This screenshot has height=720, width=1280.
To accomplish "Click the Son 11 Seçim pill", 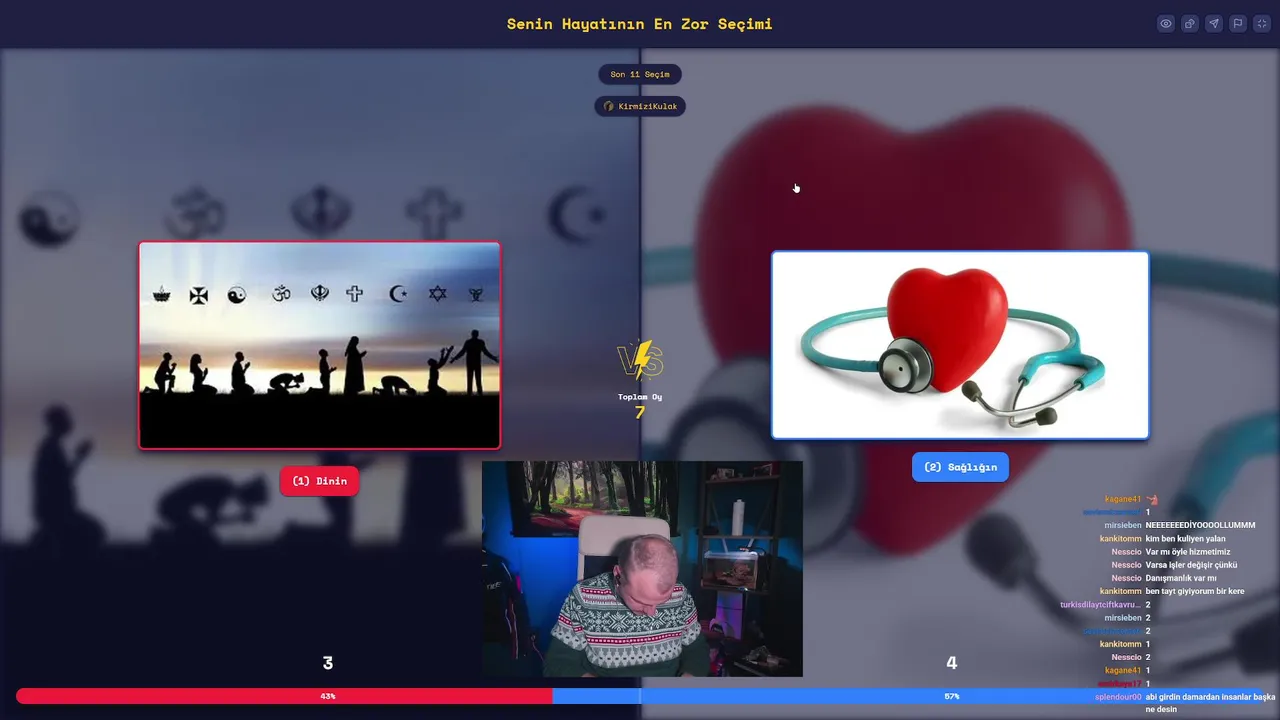I will (x=640, y=74).
